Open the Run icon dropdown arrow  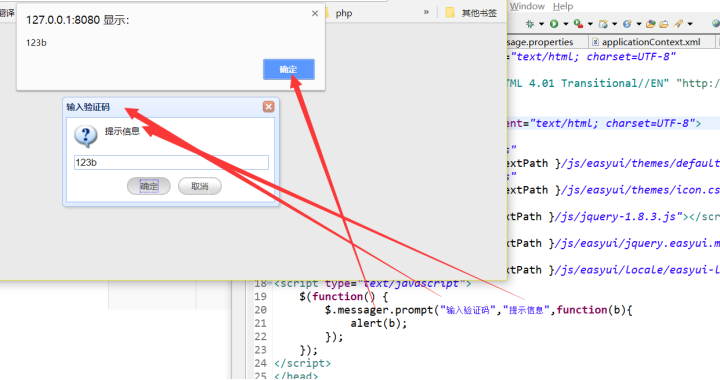coord(566,24)
